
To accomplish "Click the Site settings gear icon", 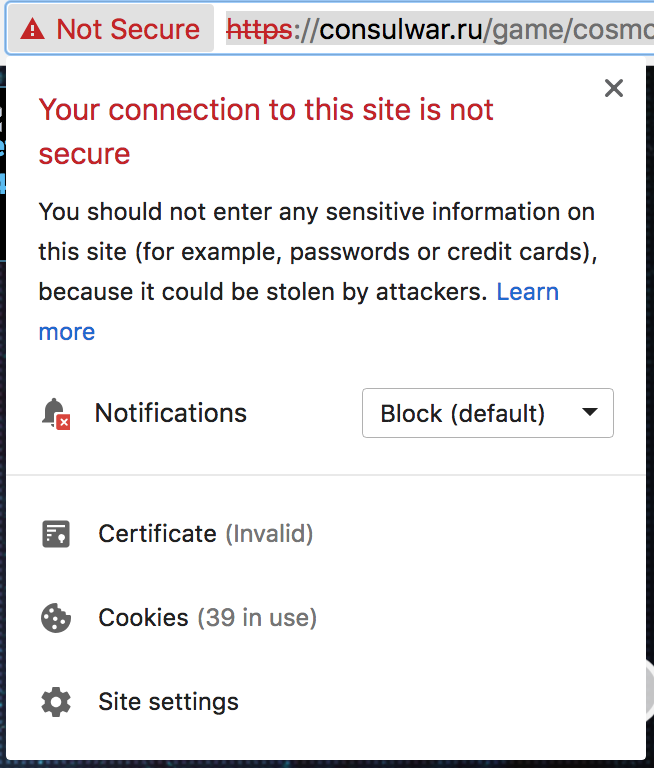I will pyautogui.click(x=56, y=702).
